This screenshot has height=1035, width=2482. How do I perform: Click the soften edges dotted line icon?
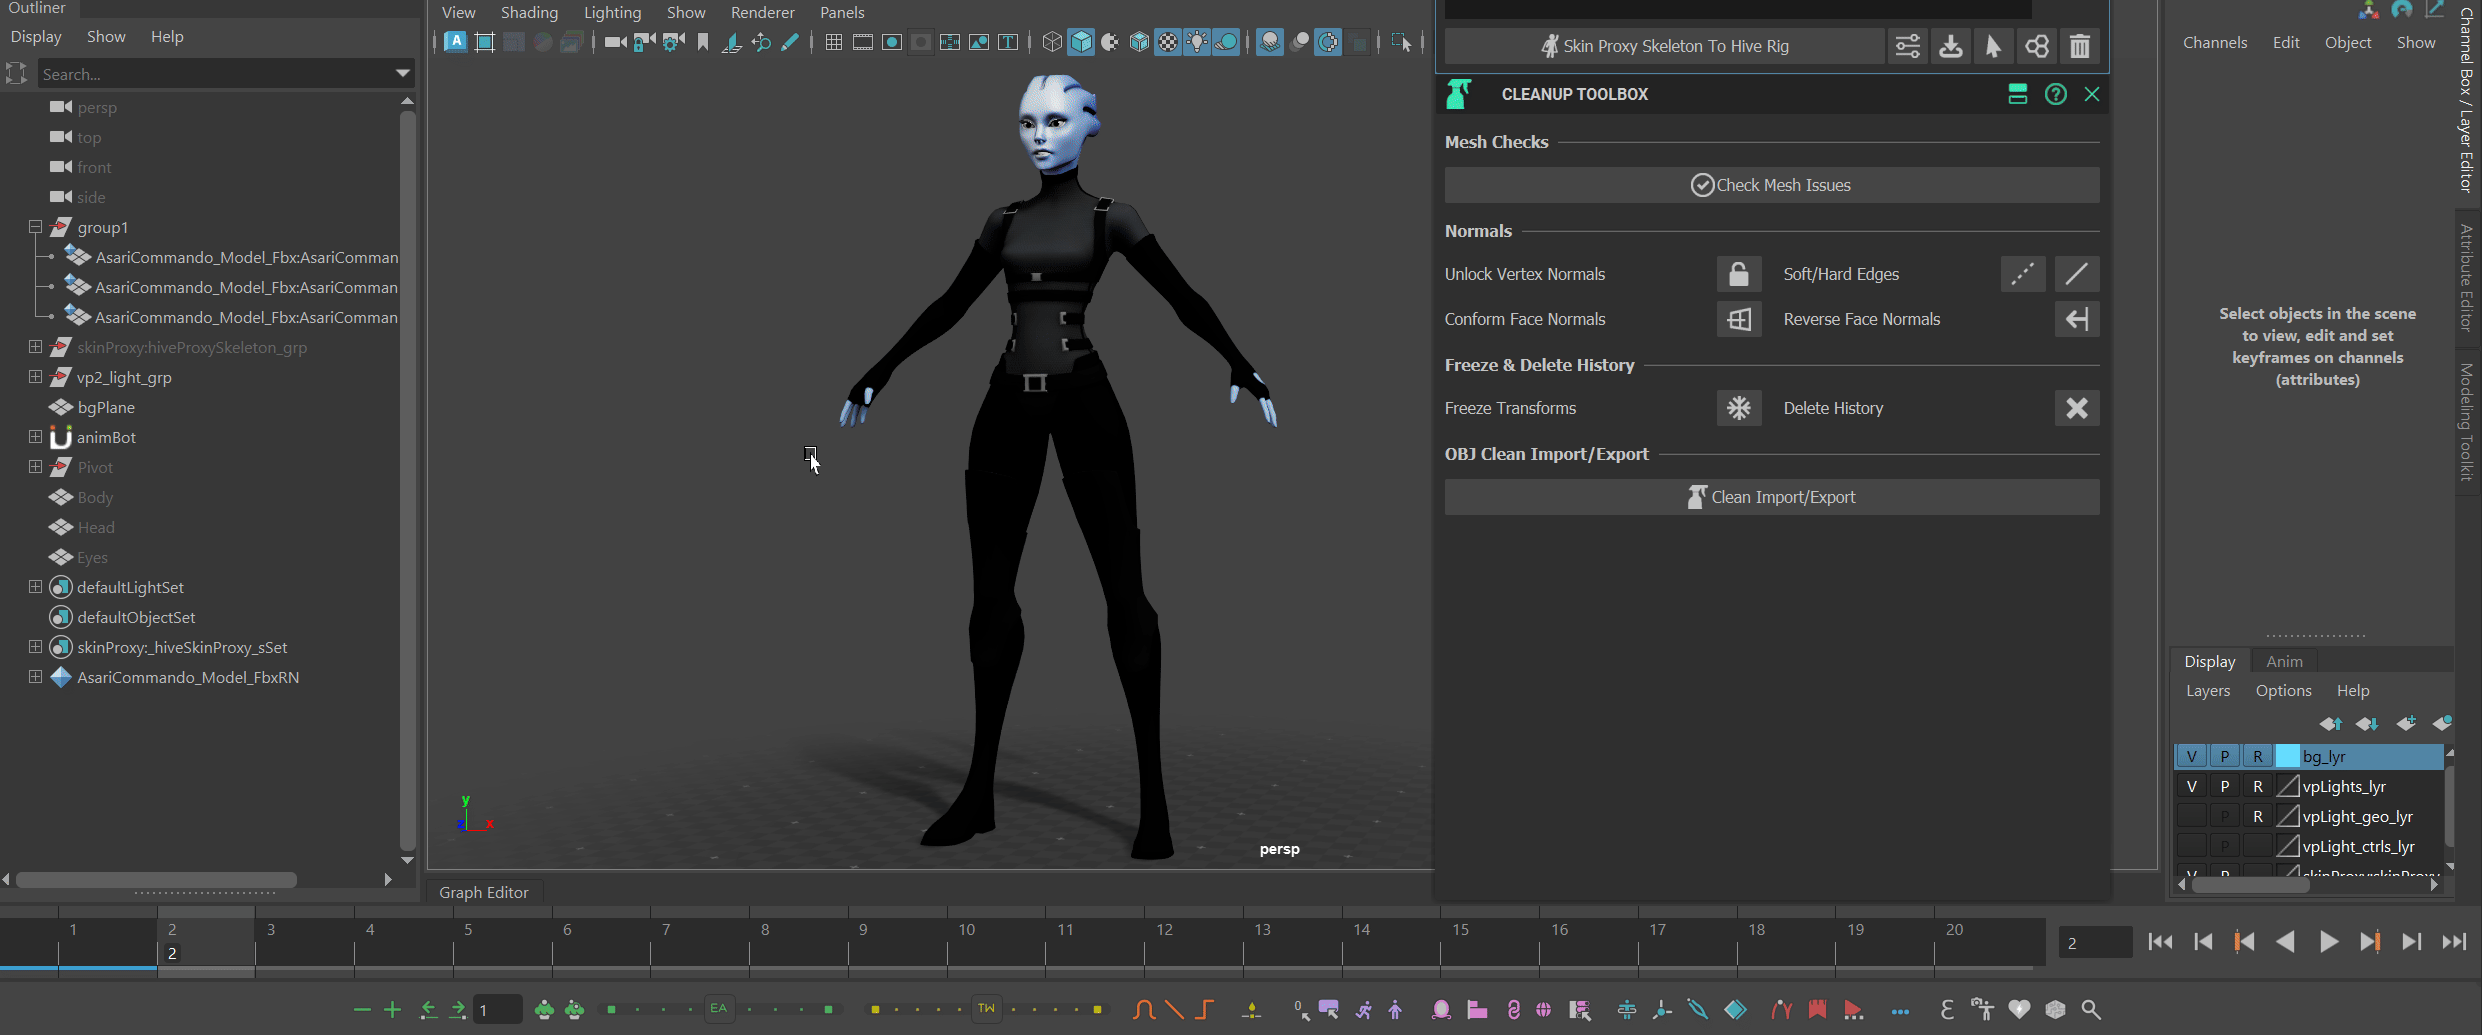(2022, 274)
